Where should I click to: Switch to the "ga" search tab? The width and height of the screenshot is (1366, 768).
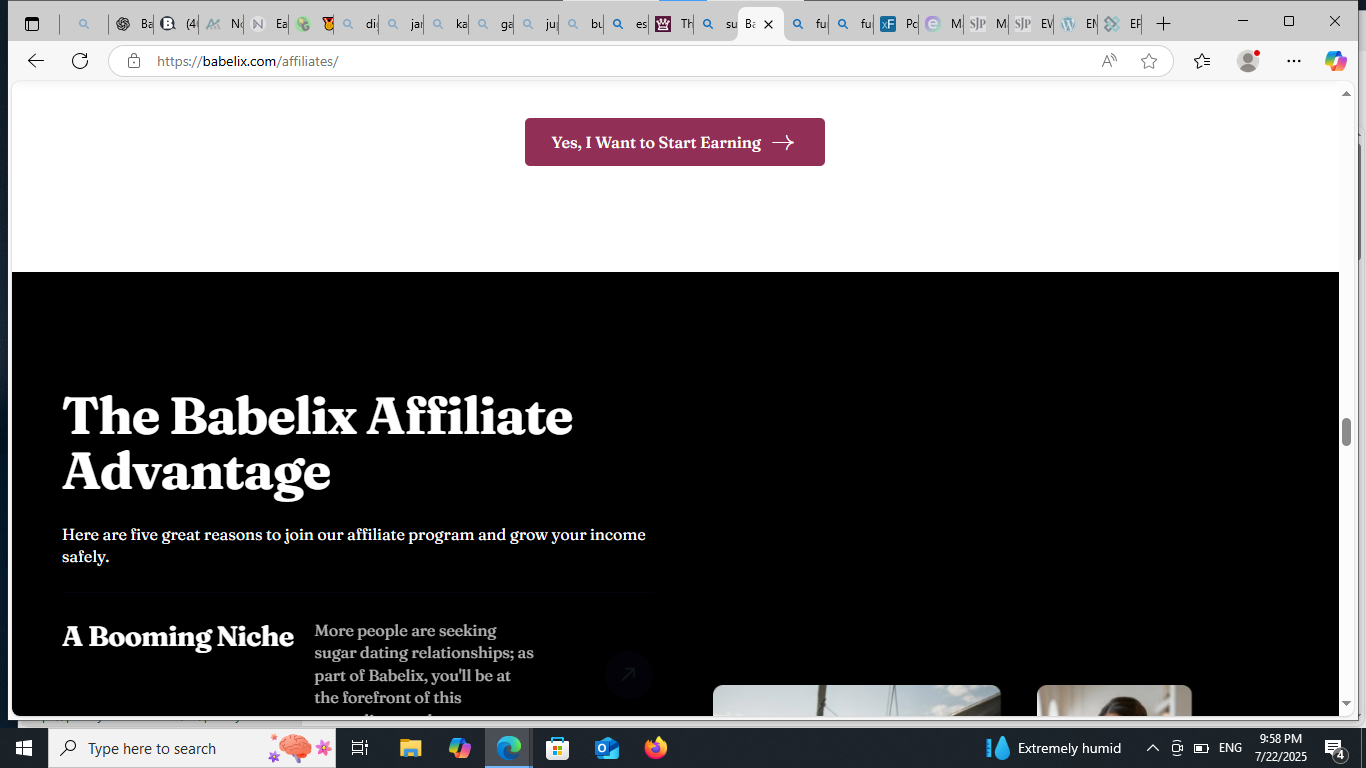(x=494, y=24)
